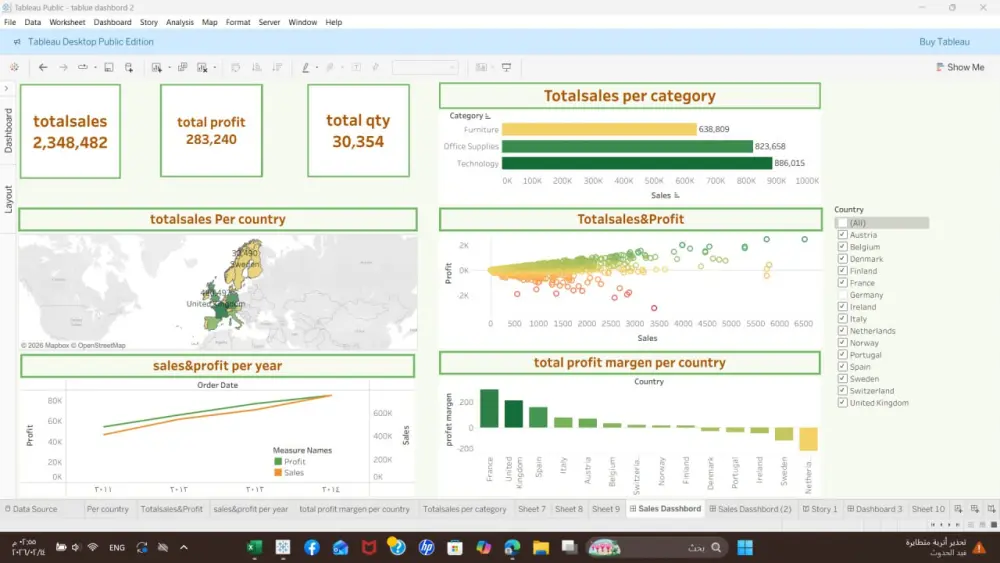Click the Sales axis sort icon
1000x563 pixels.
(677, 196)
